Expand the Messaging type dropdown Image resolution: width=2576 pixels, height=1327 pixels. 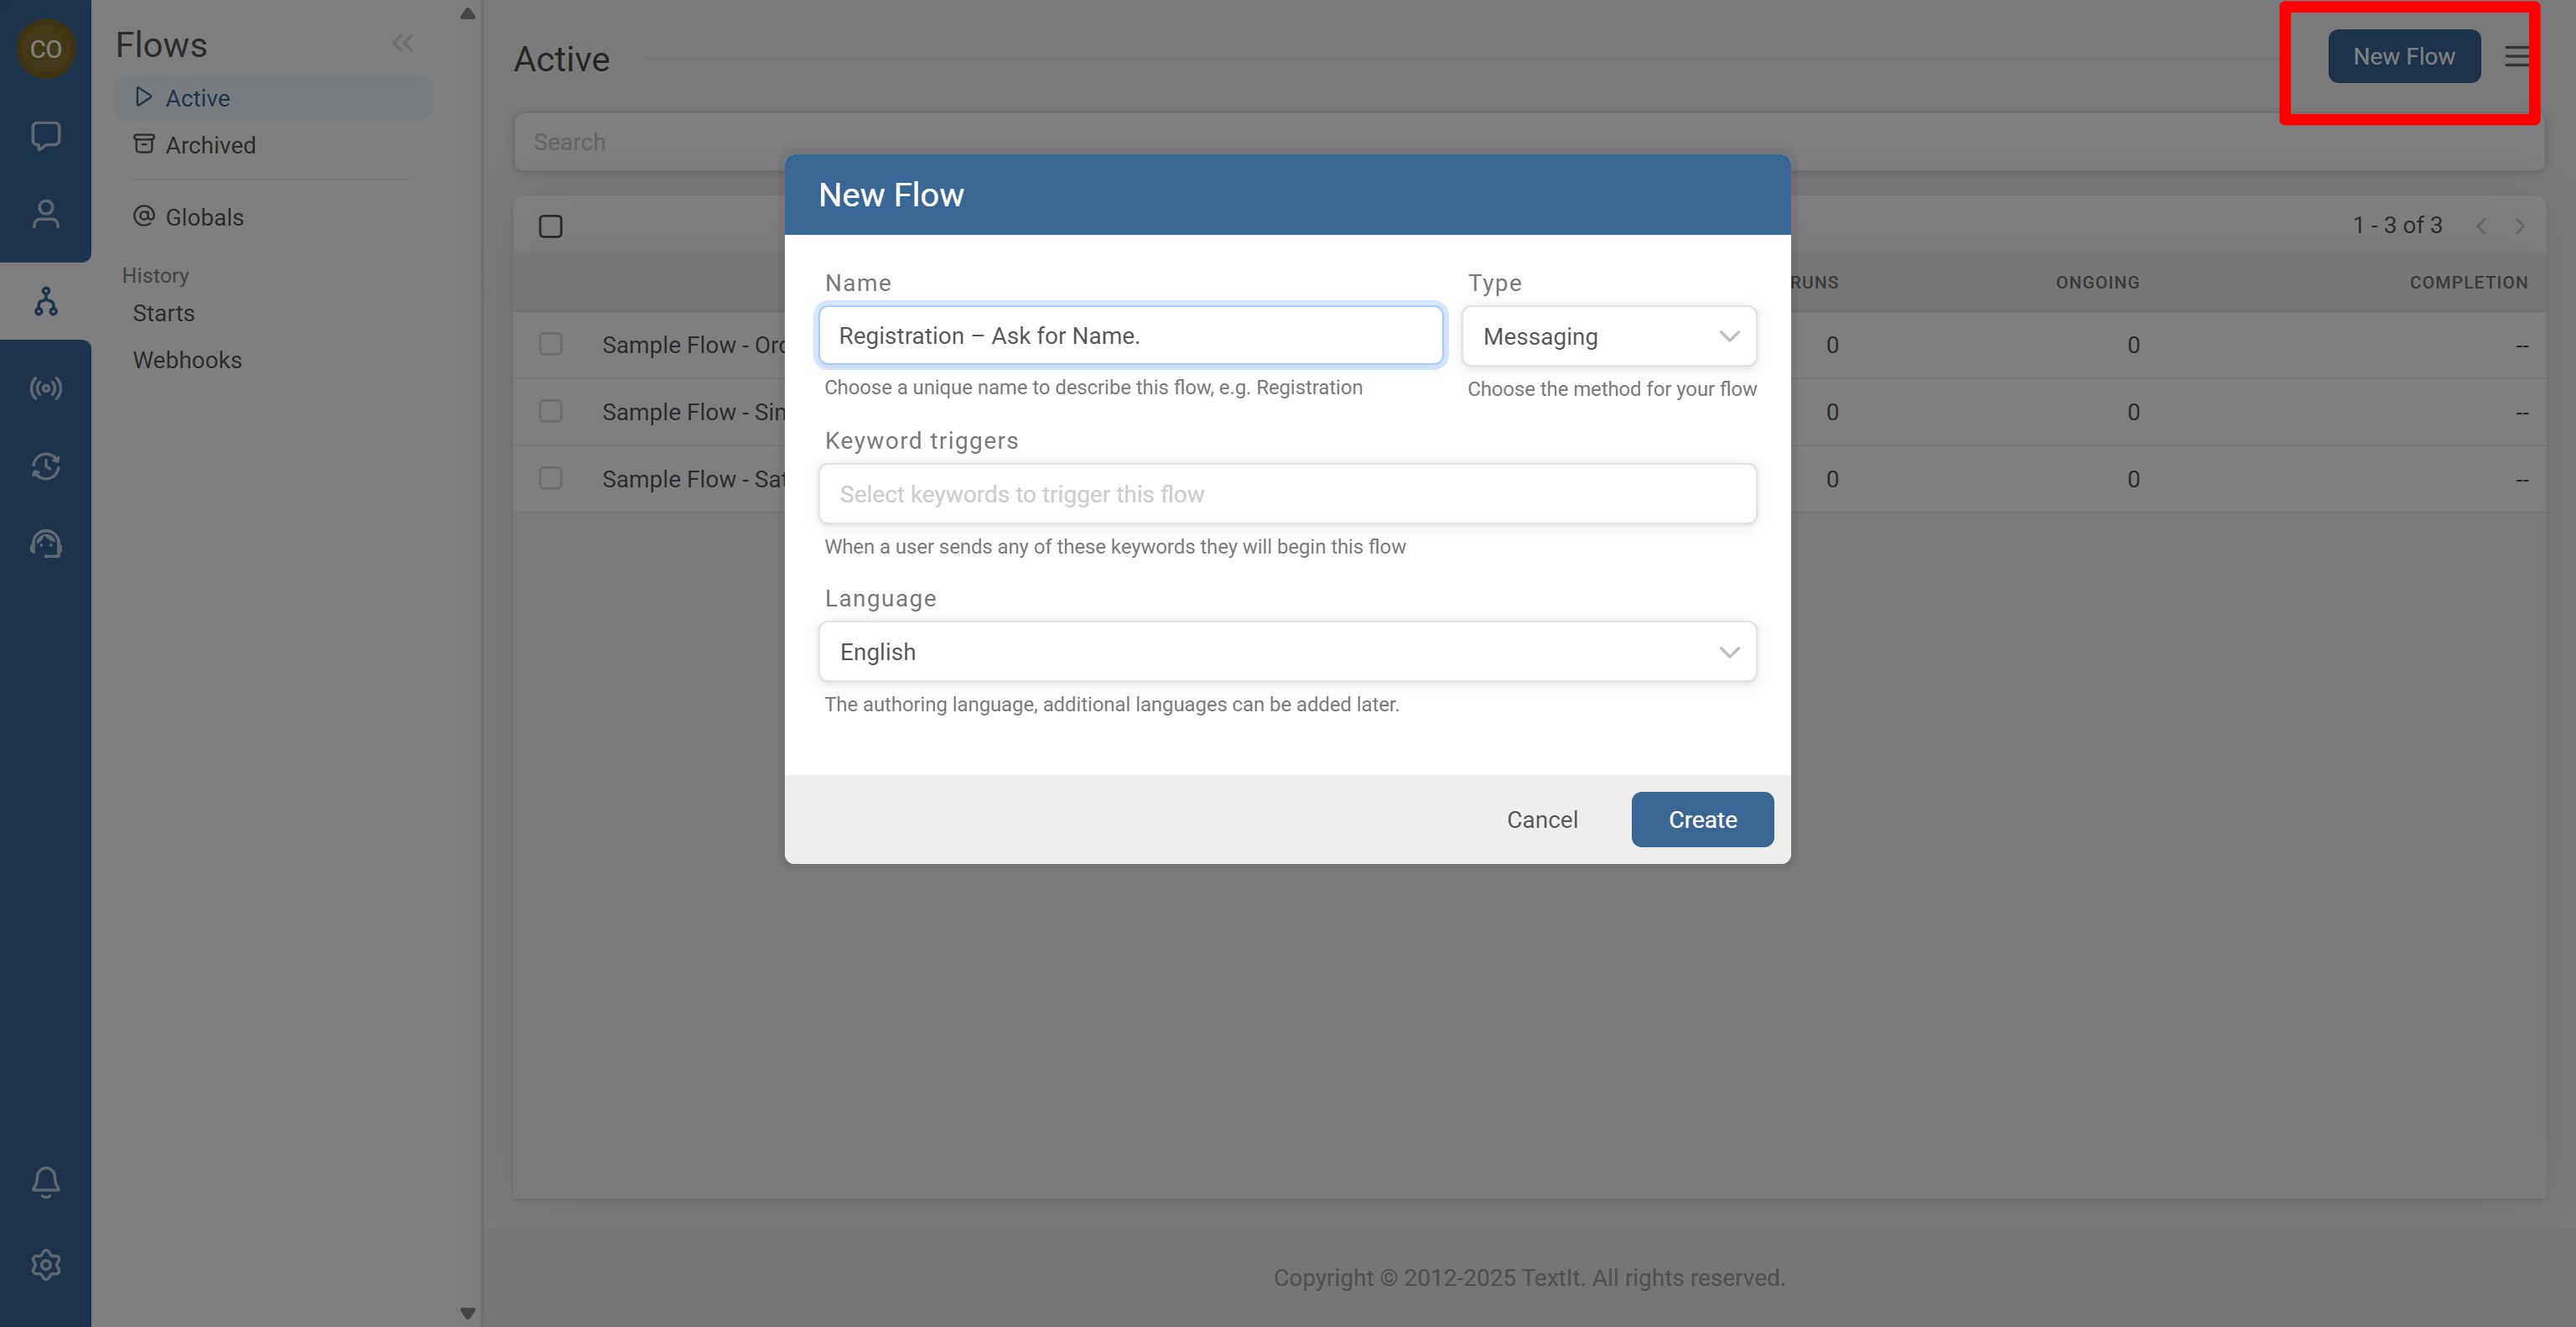1608,336
